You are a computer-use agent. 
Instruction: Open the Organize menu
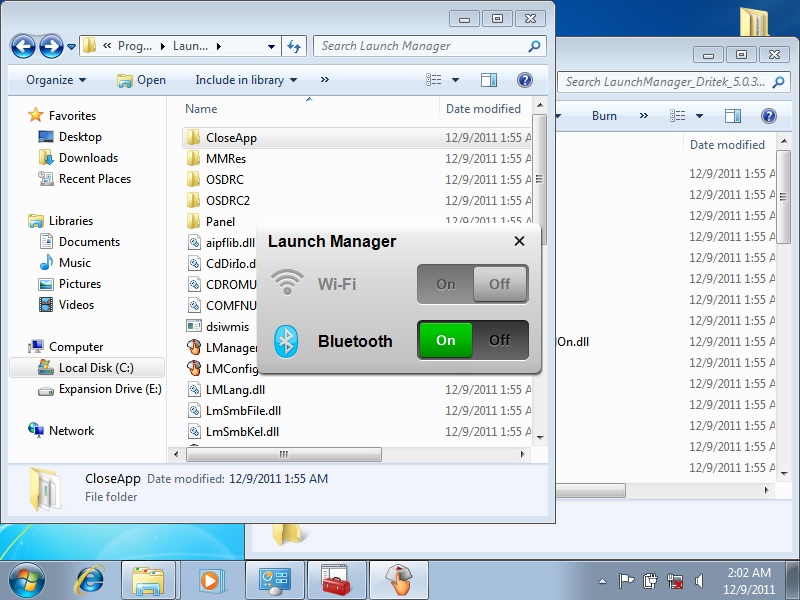coord(56,80)
